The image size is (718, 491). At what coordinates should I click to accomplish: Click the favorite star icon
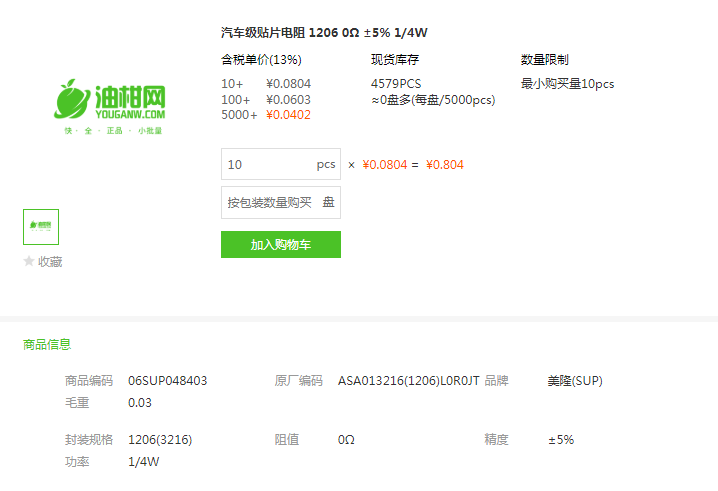click(x=29, y=261)
